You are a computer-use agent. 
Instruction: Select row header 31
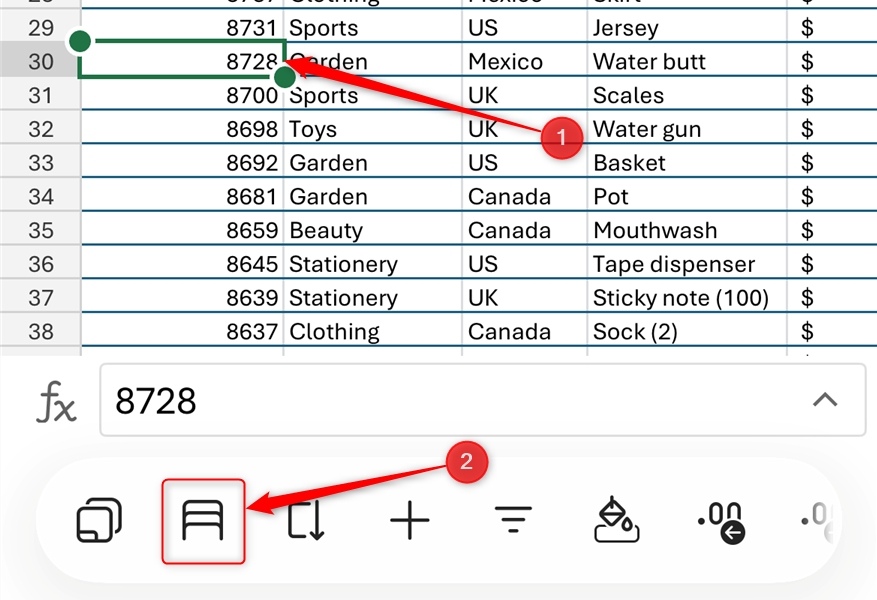click(41, 95)
